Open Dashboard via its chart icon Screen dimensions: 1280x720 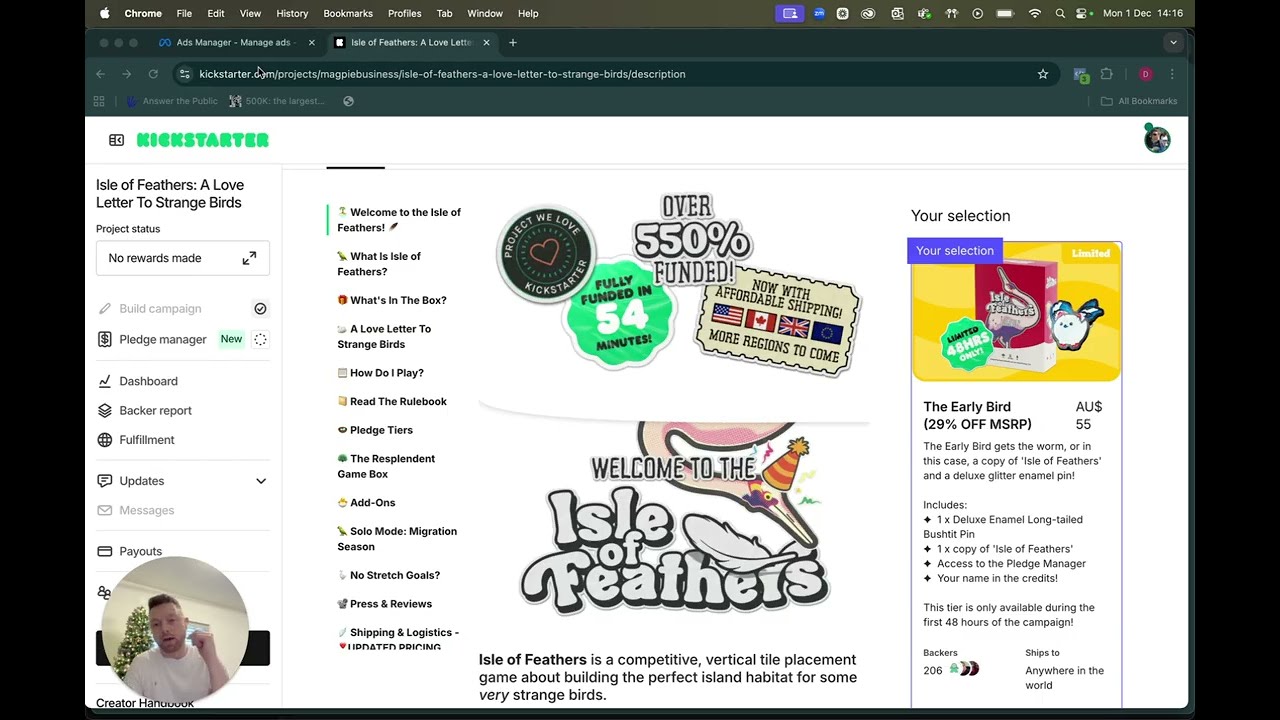click(x=105, y=381)
